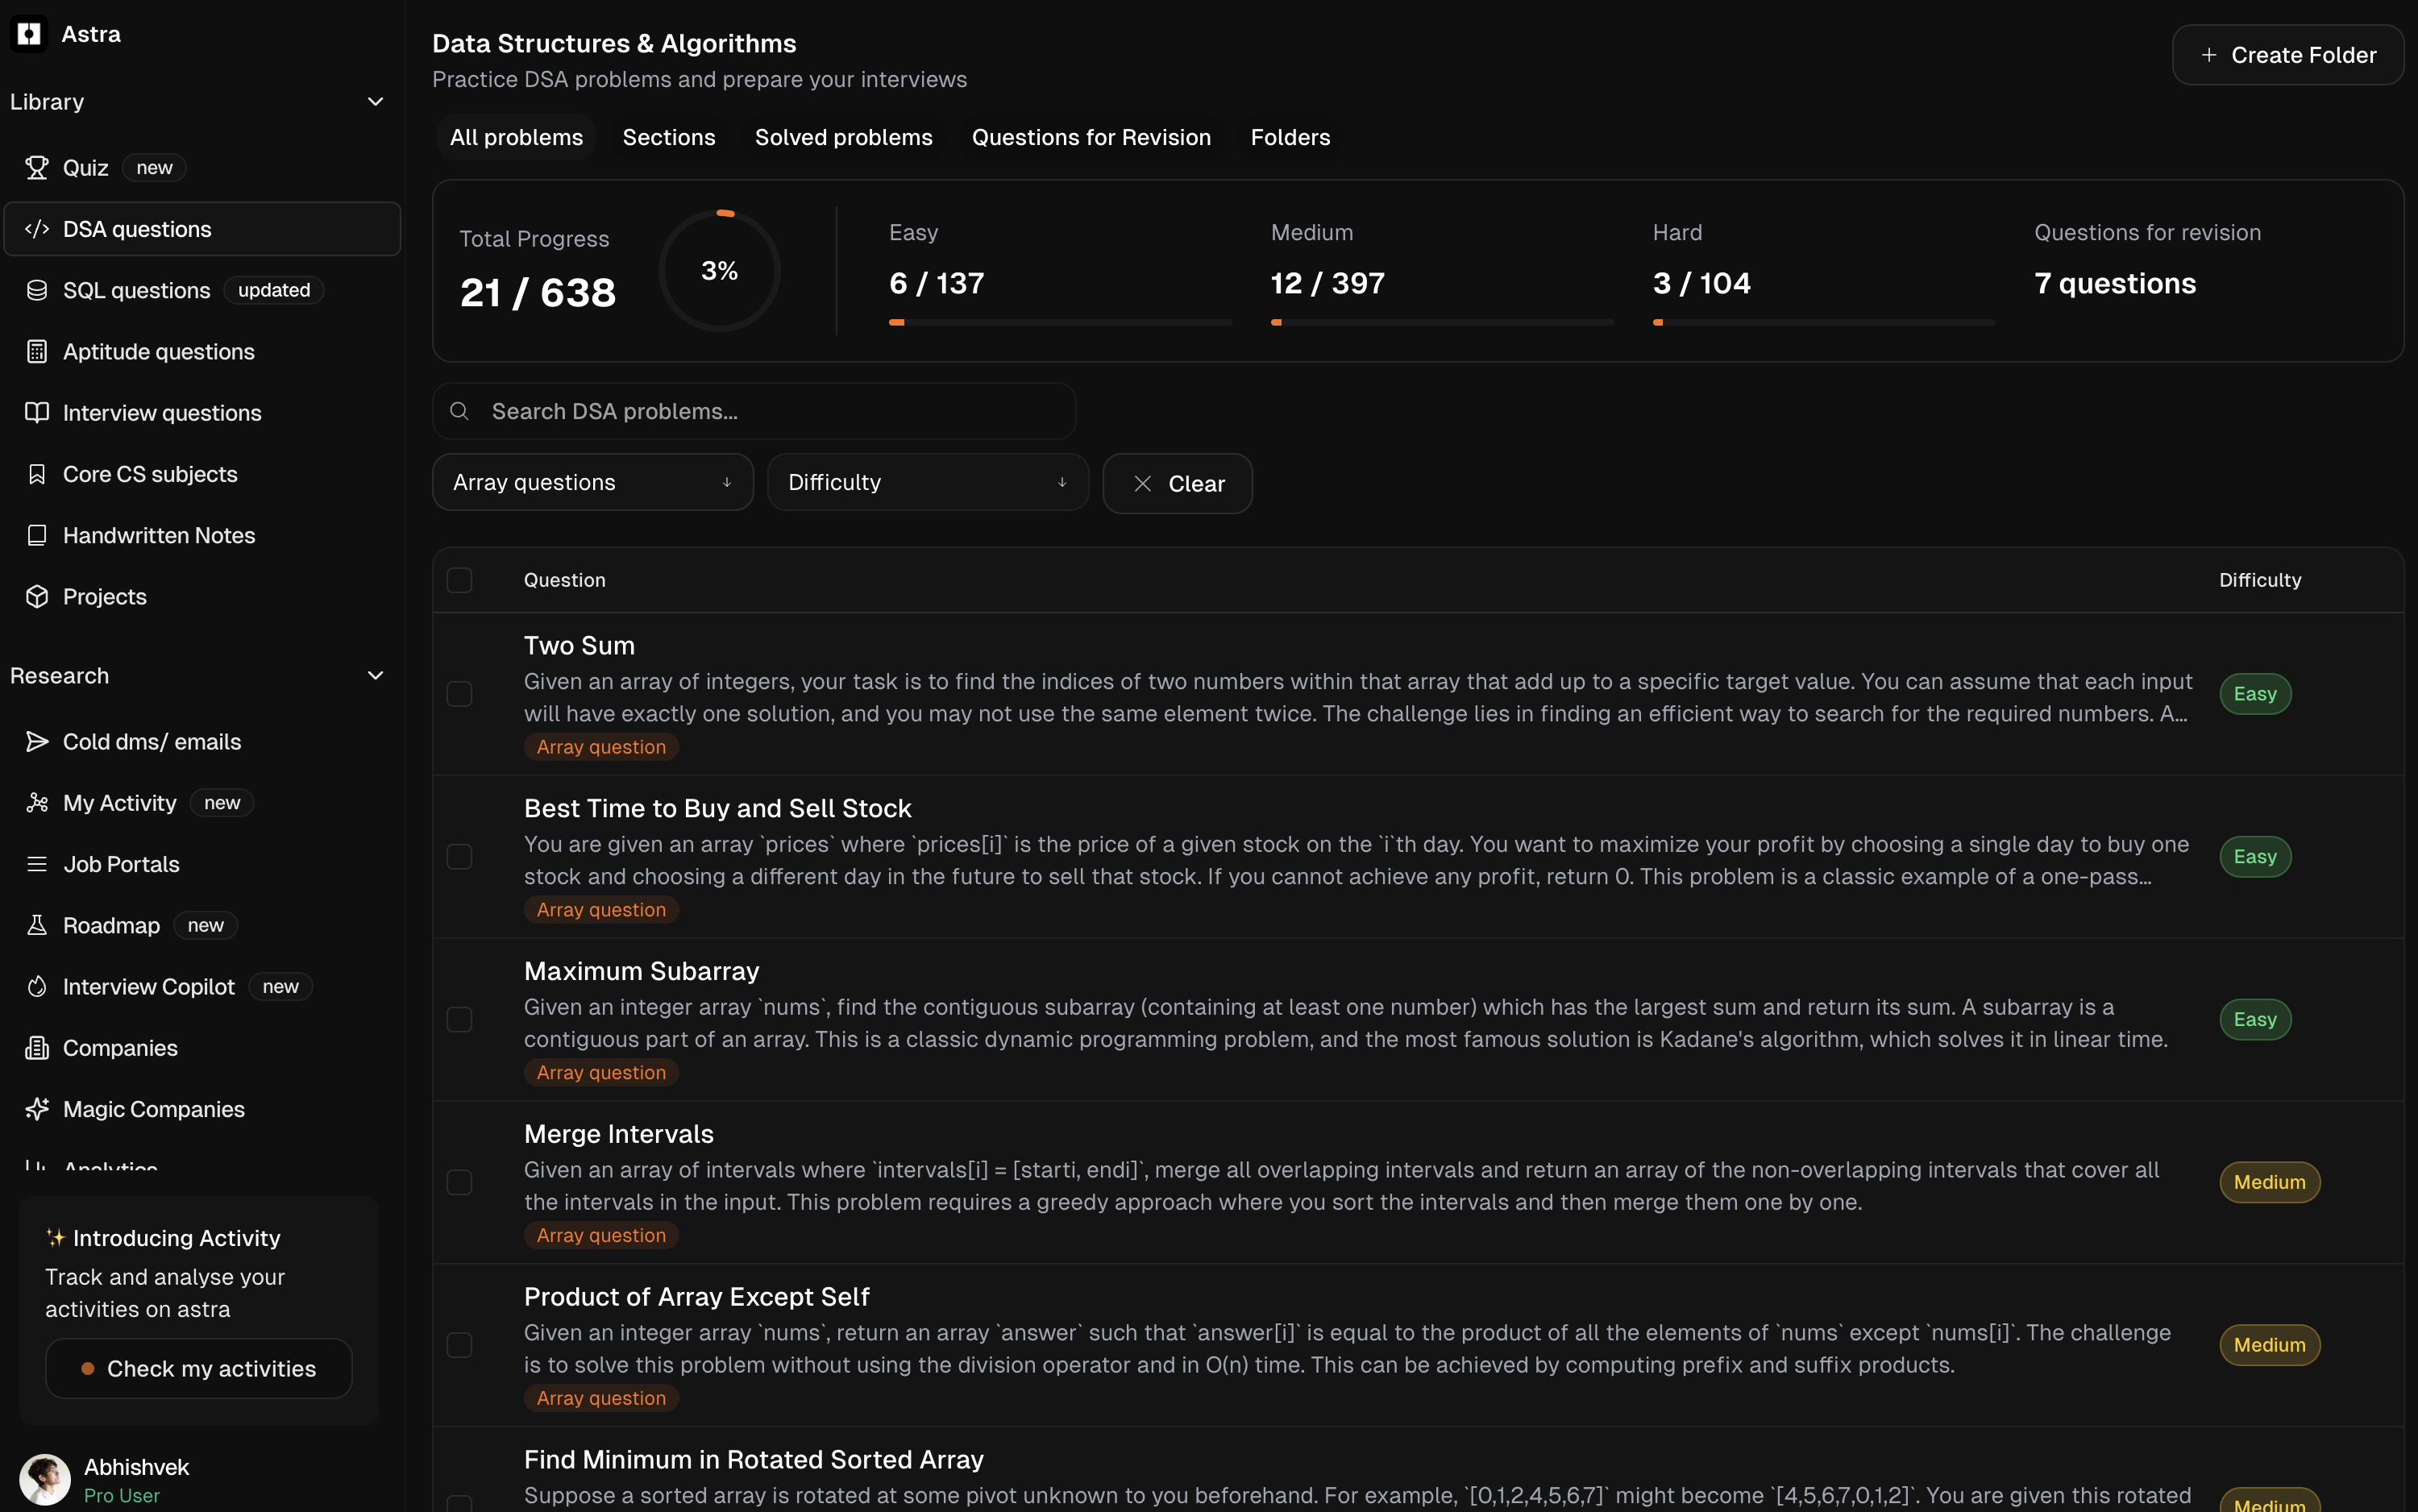Open the Questions for Revision tab
The height and width of the screenshot is (1512, 2418).
point(1091,138)
